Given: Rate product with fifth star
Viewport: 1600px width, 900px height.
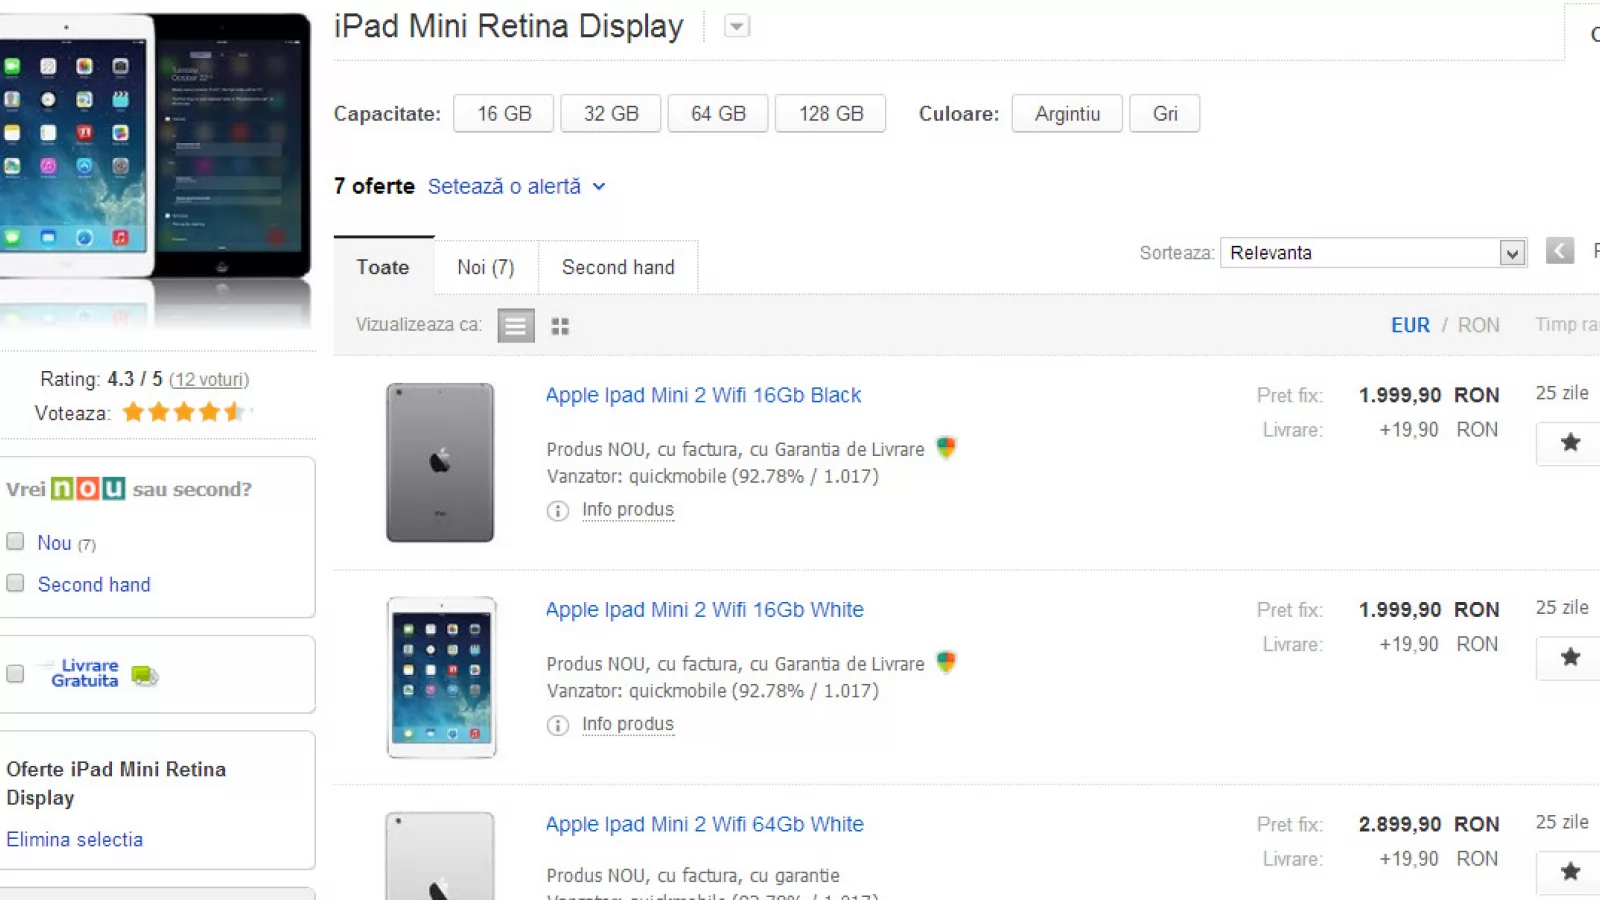Looking at the screenshot, I should pos(235,412).
